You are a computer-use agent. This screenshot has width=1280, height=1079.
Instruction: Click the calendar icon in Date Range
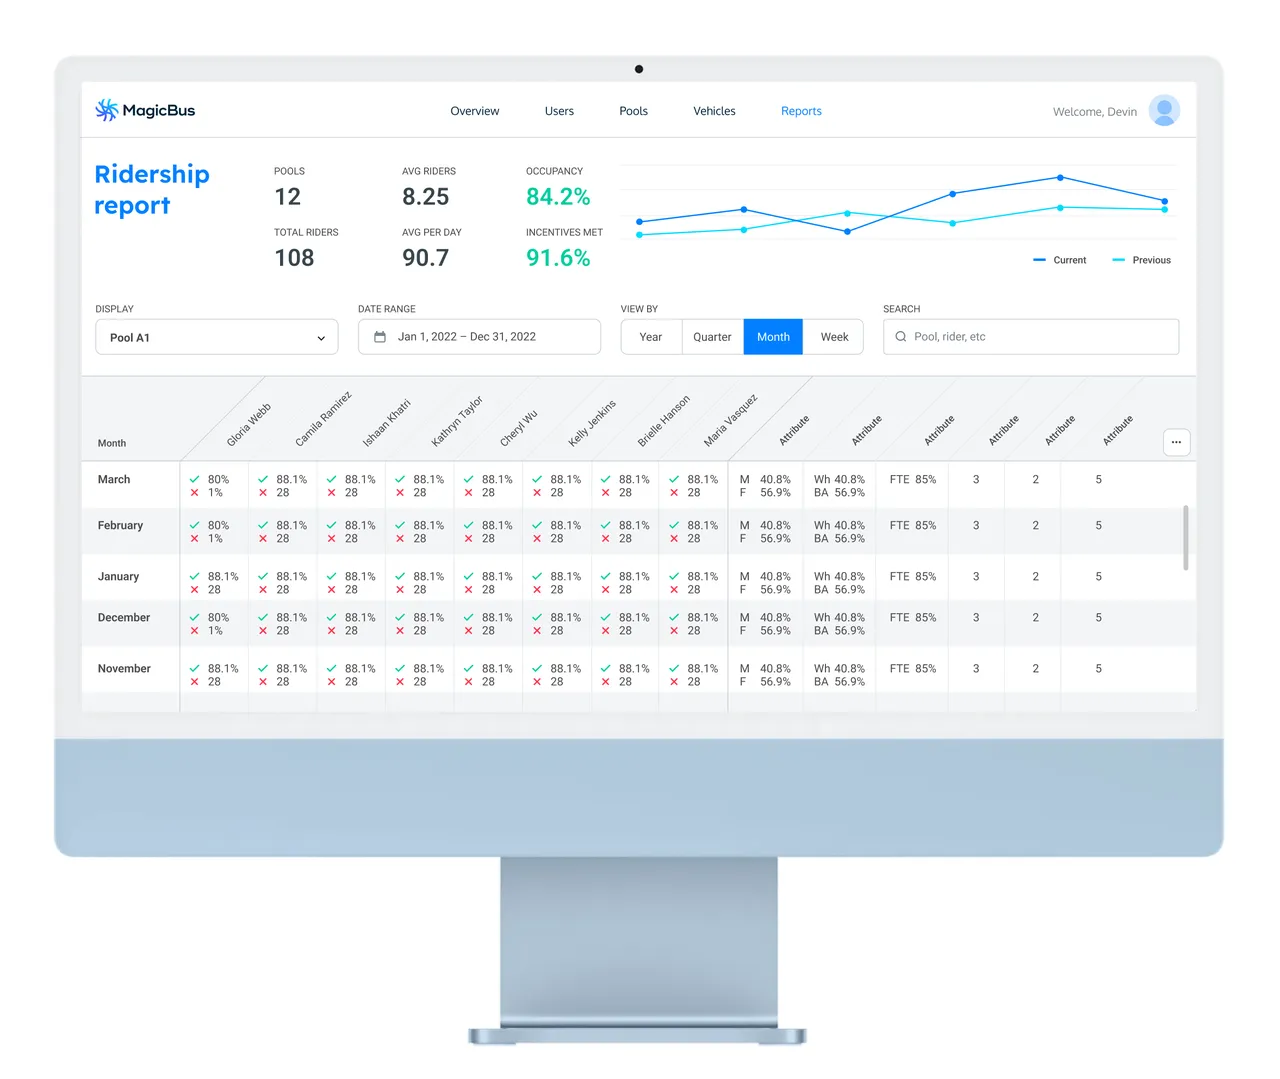pyautogui.click(x=380, y=337)
